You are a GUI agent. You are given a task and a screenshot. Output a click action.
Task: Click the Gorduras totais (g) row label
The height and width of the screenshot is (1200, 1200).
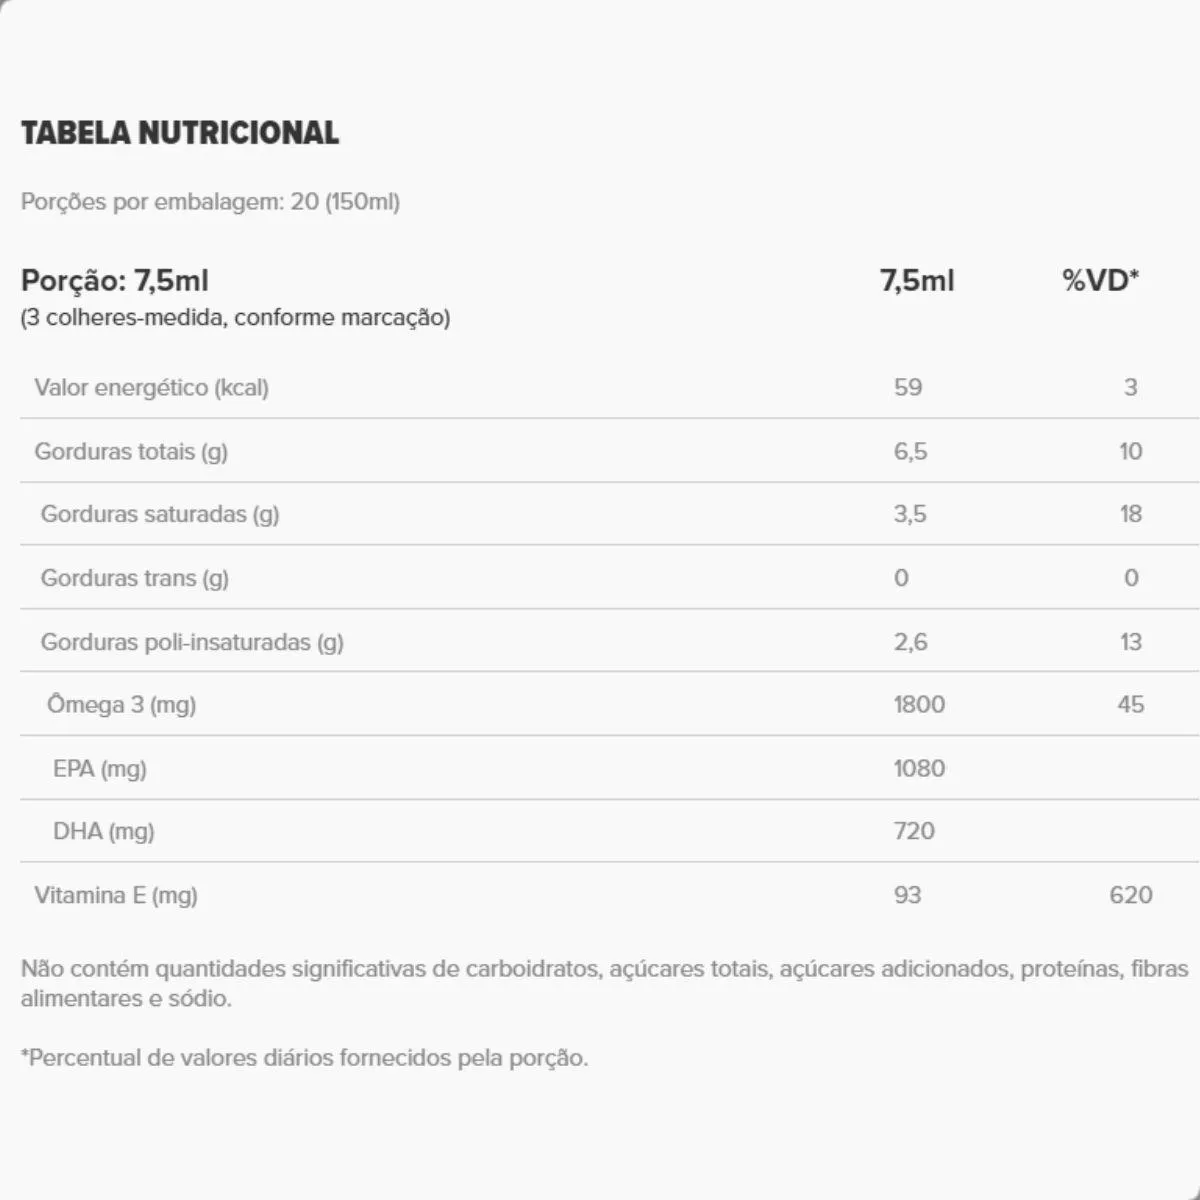[x=131, y=452]
